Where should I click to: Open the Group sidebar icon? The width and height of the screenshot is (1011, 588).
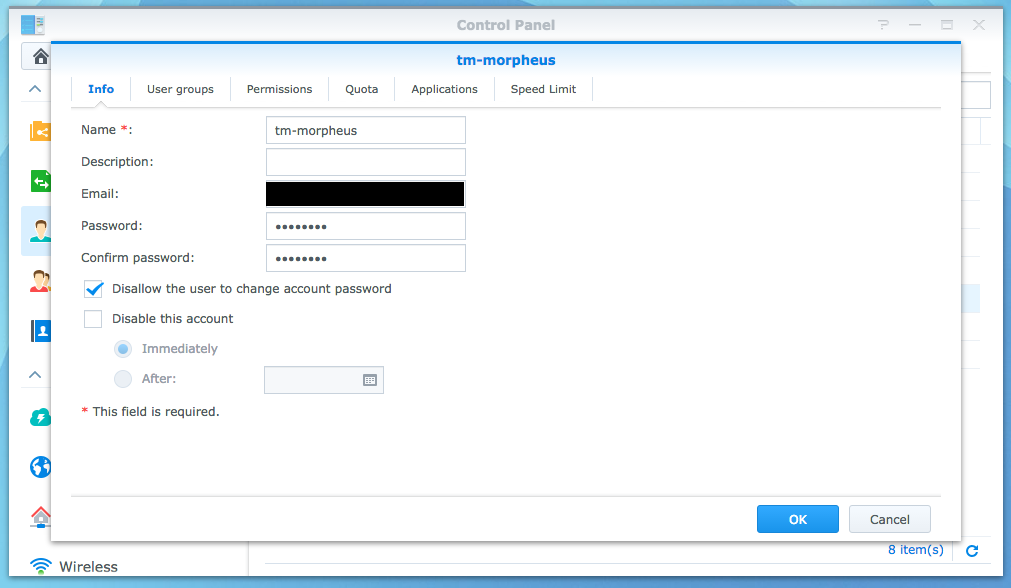(x=40, y=281)
